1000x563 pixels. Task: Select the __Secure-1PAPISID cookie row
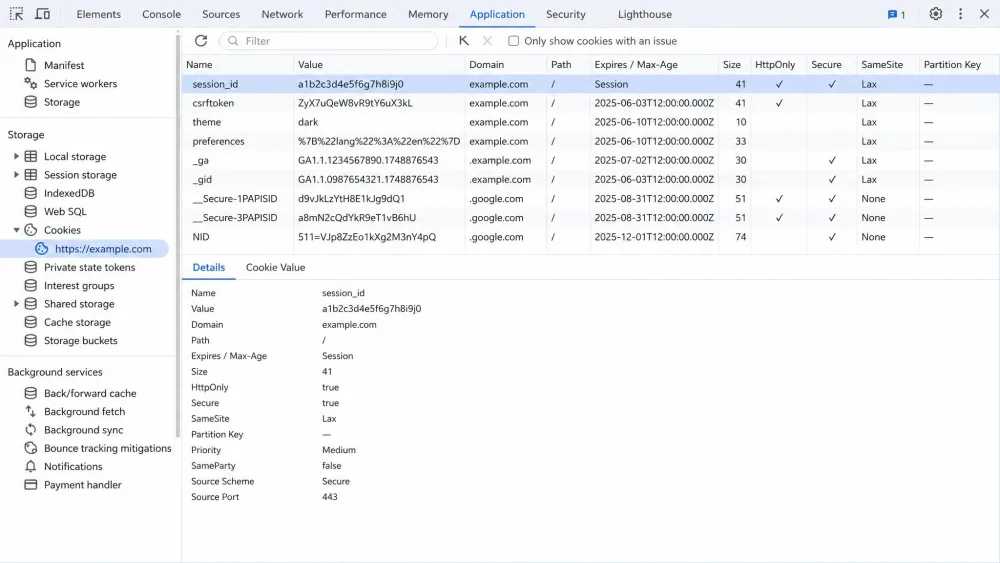pos(591,199)
